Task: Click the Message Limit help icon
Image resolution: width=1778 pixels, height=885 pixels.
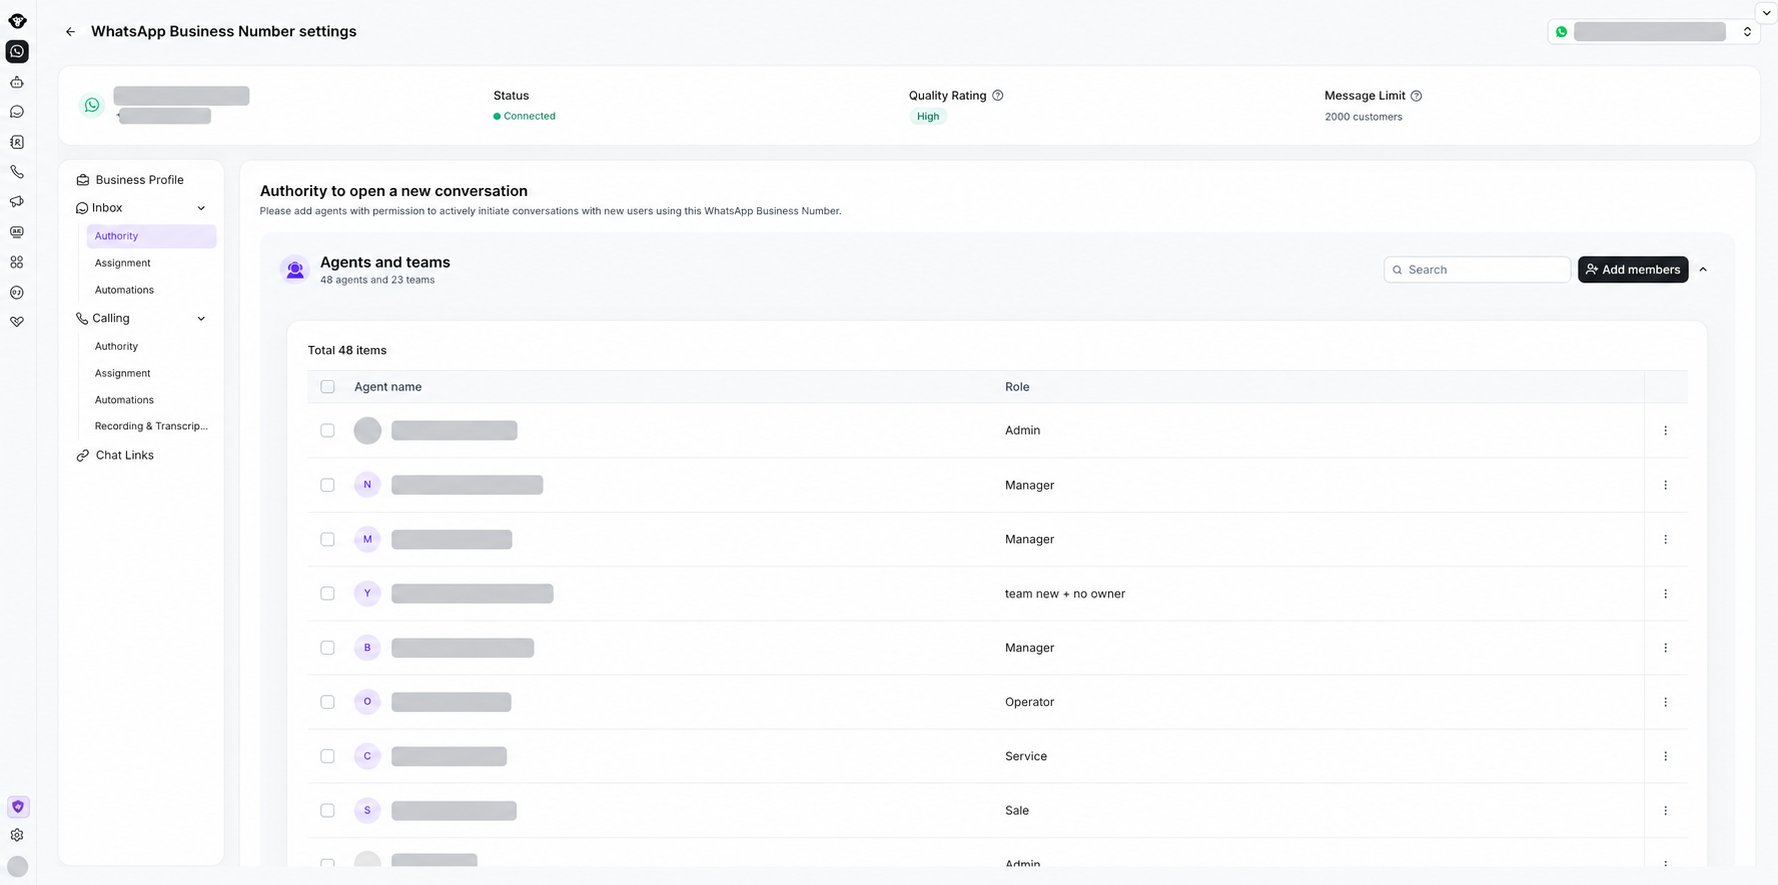Action: tap(1416, 96)
